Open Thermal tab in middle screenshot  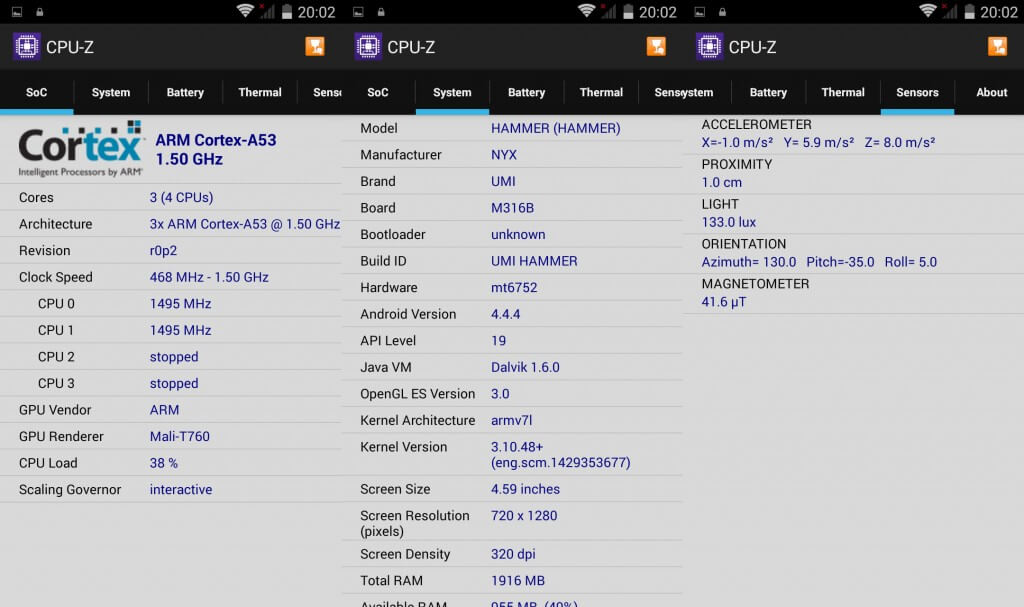[x=601, y=92]
